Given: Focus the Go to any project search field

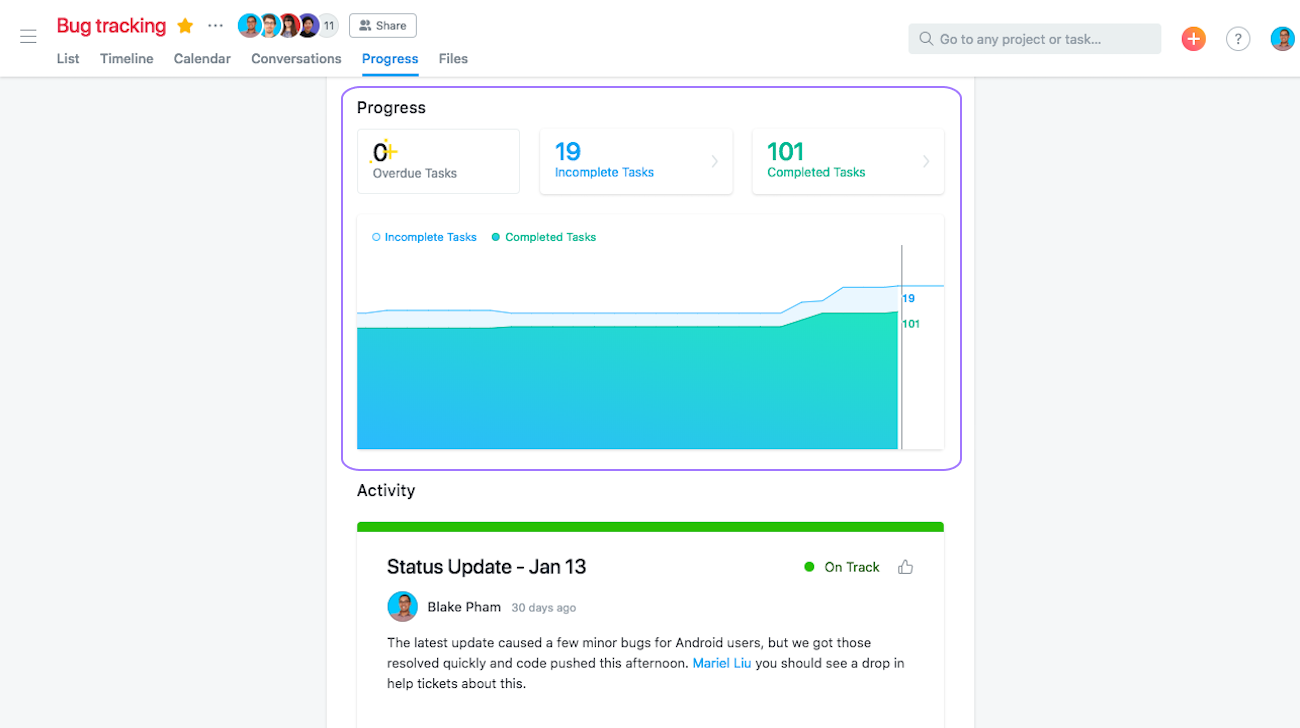Looking at the screenshot, I should [1035, 39].
